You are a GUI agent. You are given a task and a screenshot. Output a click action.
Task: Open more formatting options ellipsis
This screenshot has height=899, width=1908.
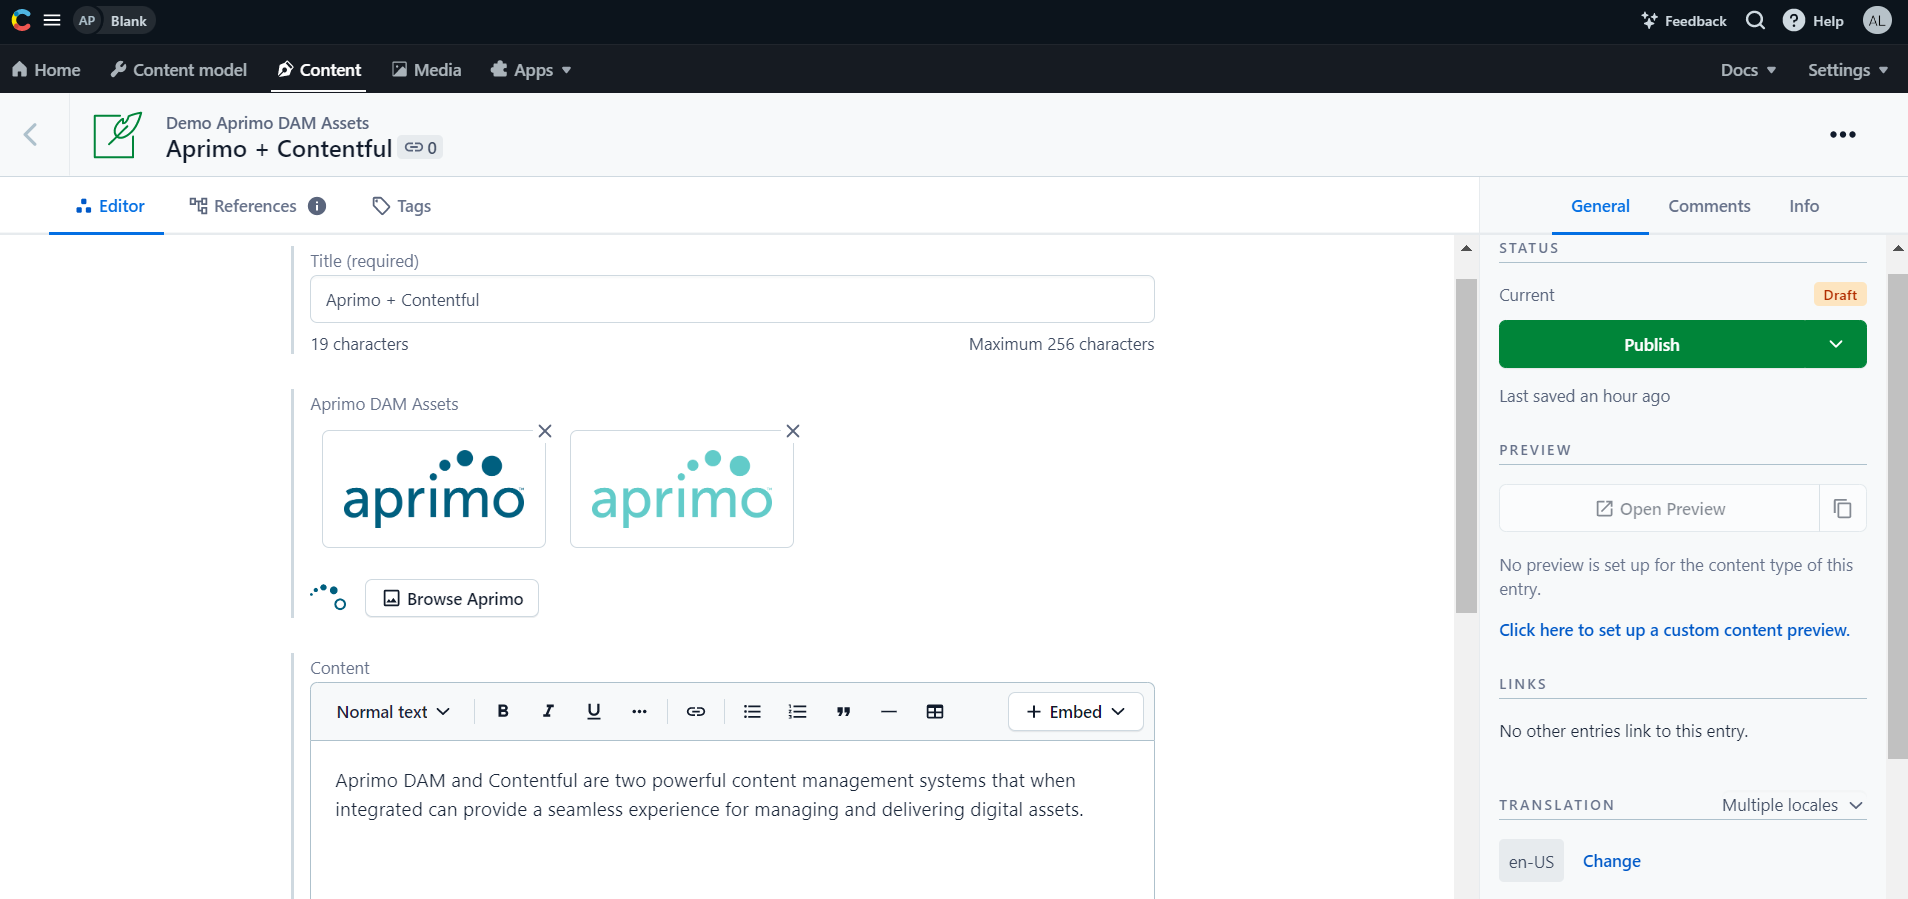639,711
